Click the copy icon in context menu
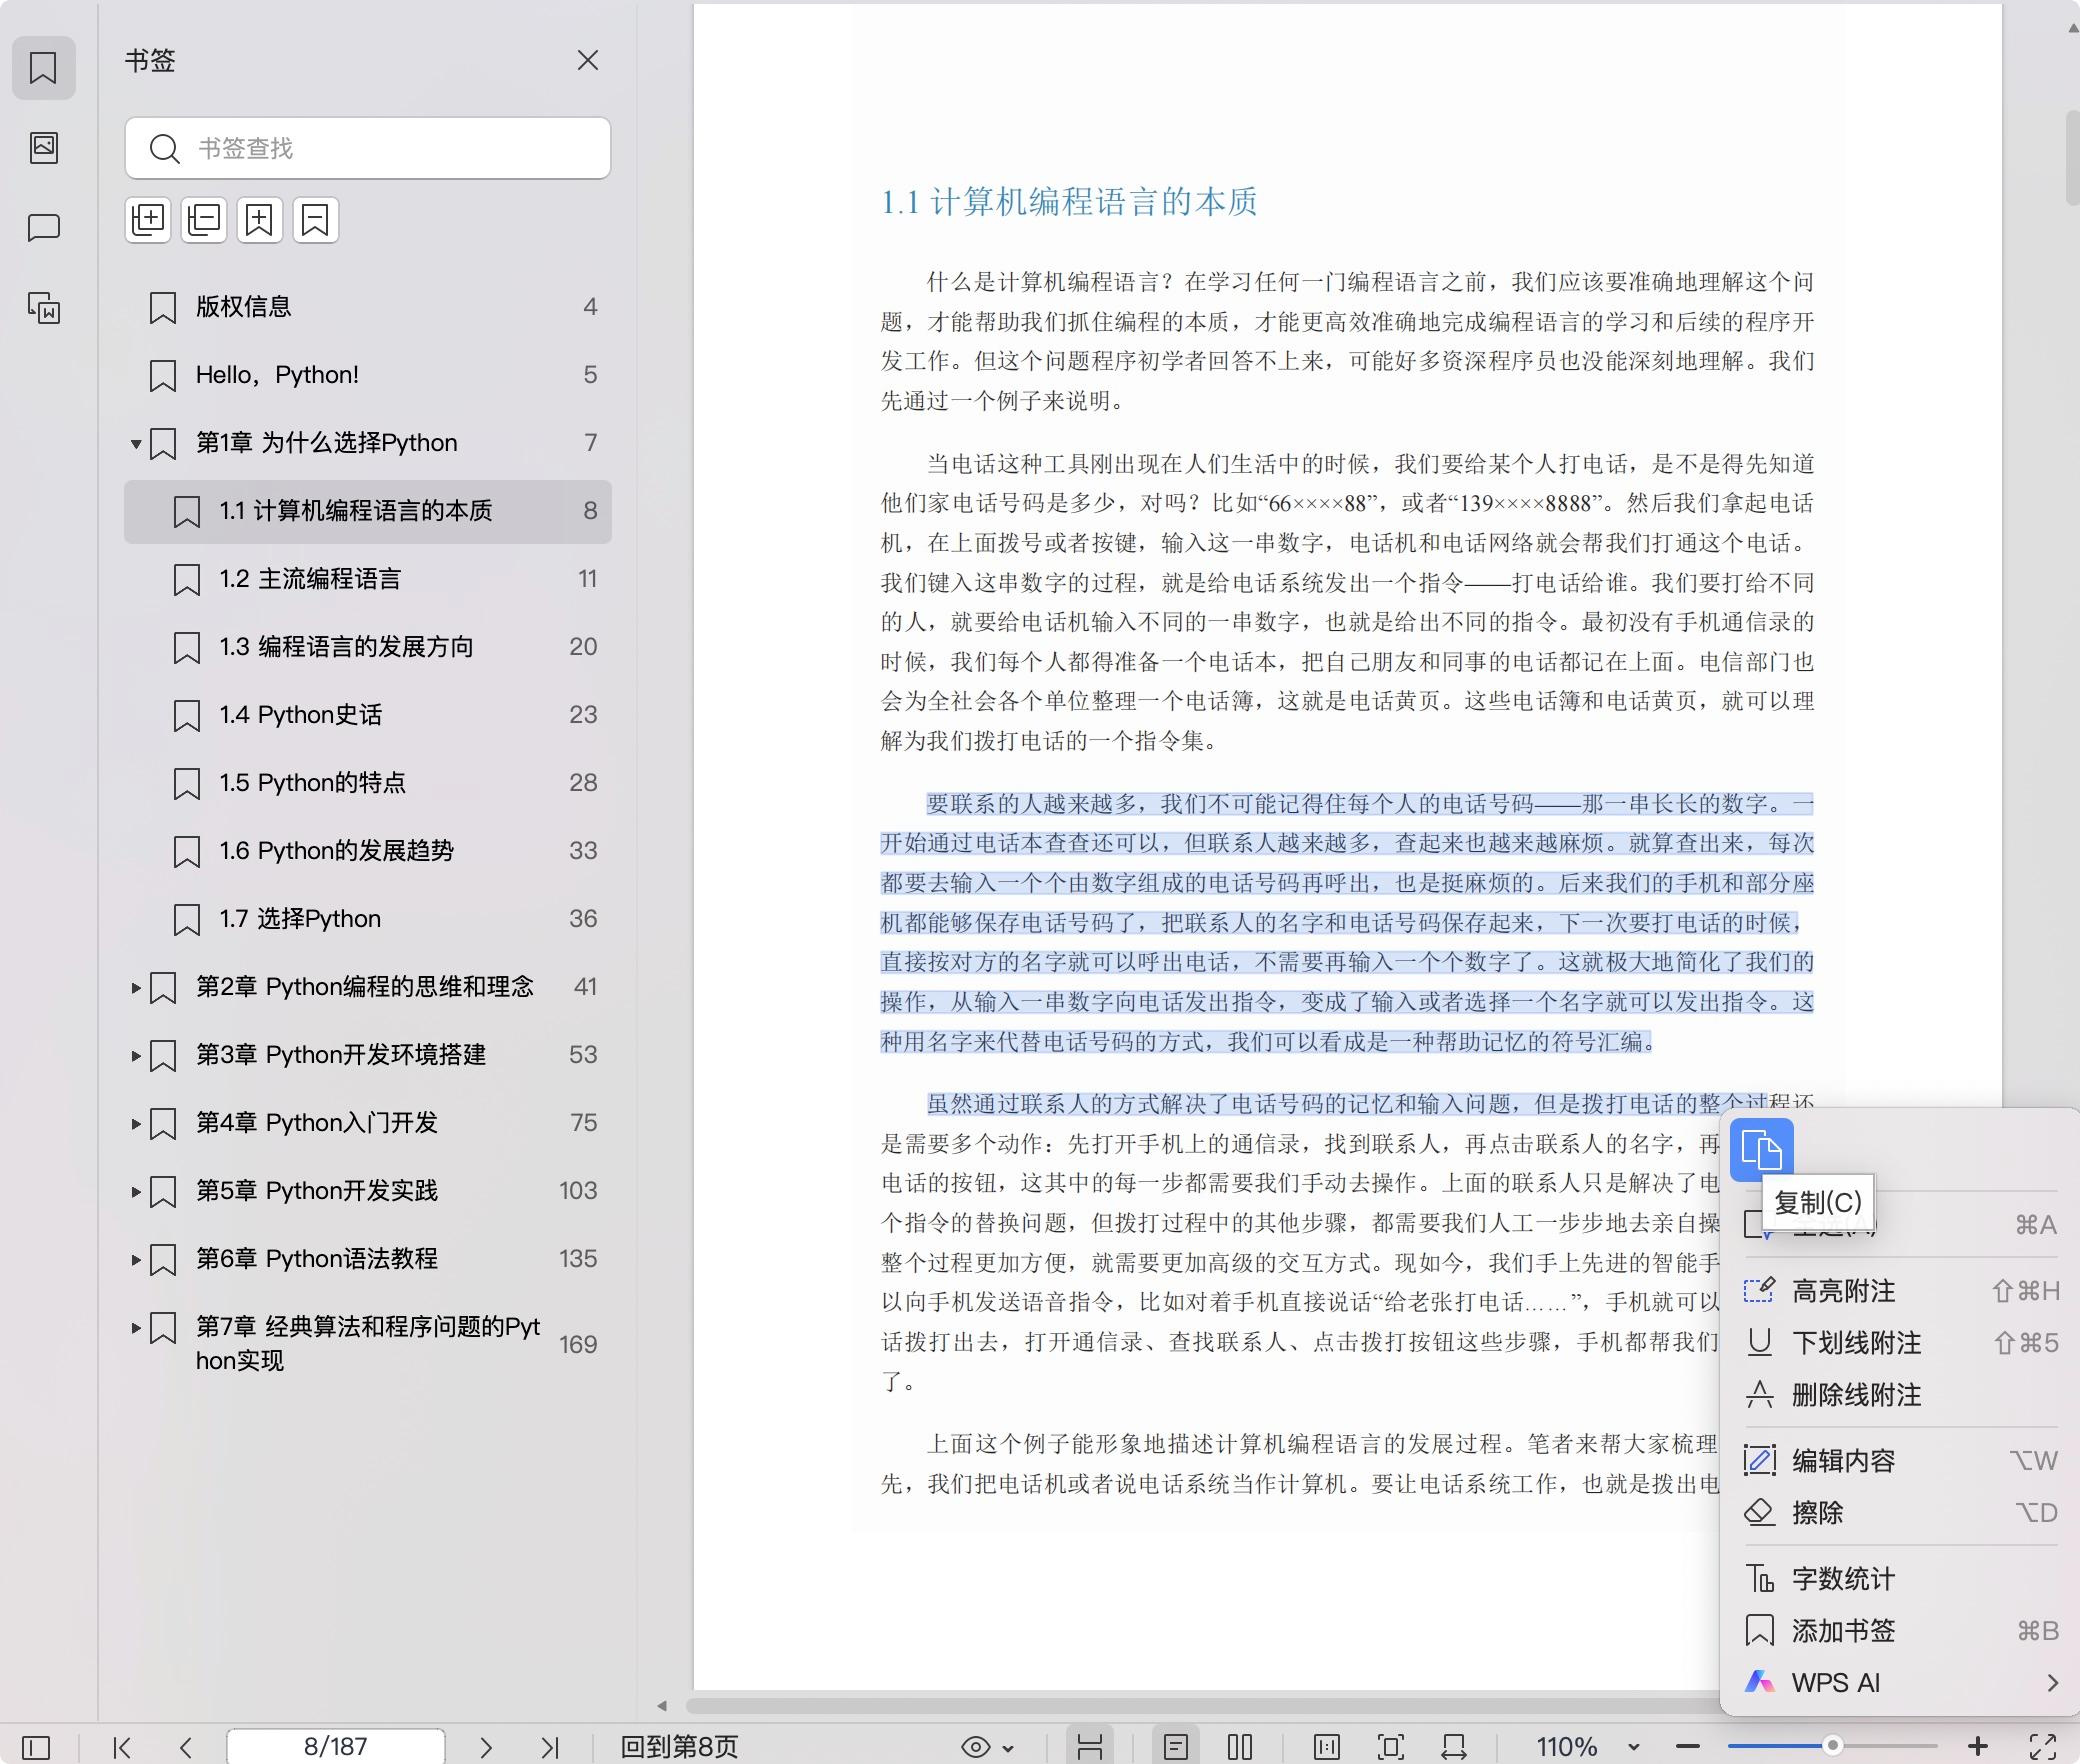2080x1764 pixels. tap(1761, 1149)
